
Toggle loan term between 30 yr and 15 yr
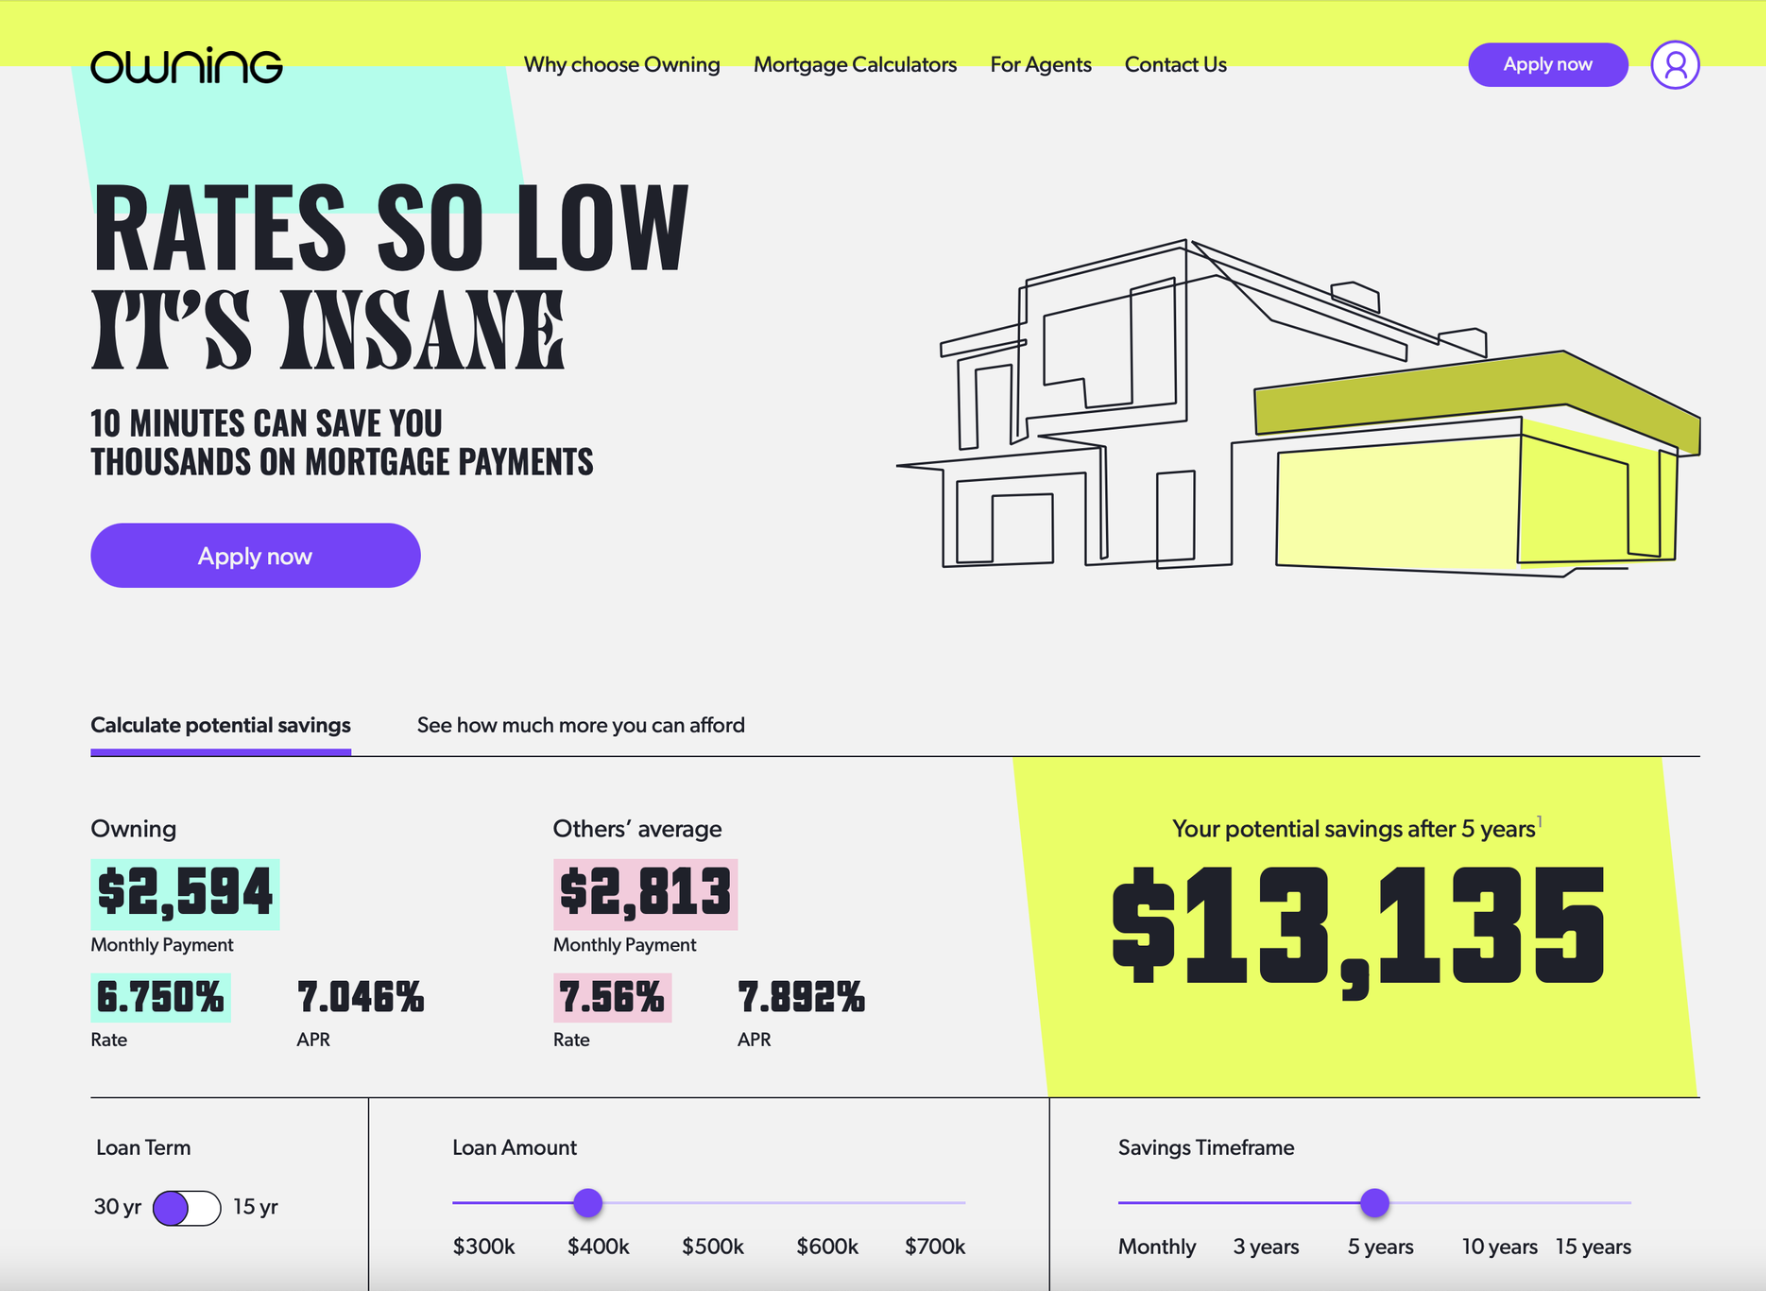187,1207
